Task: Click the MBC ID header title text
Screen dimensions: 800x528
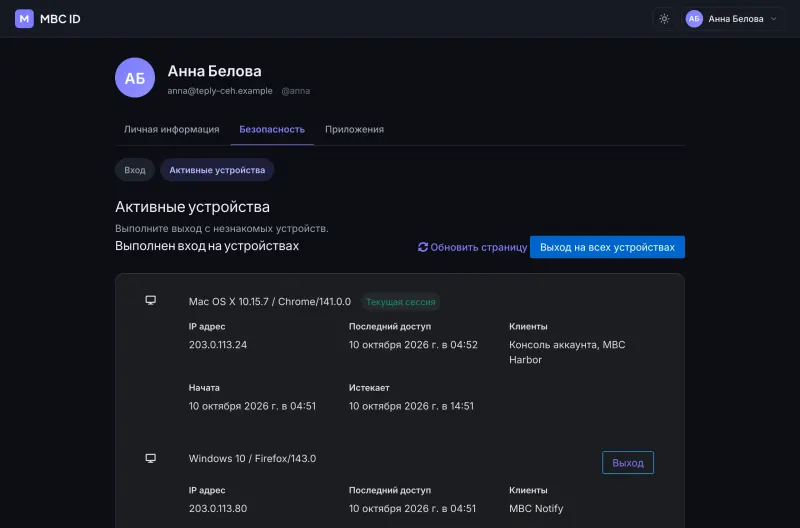Action: point(60,19)
